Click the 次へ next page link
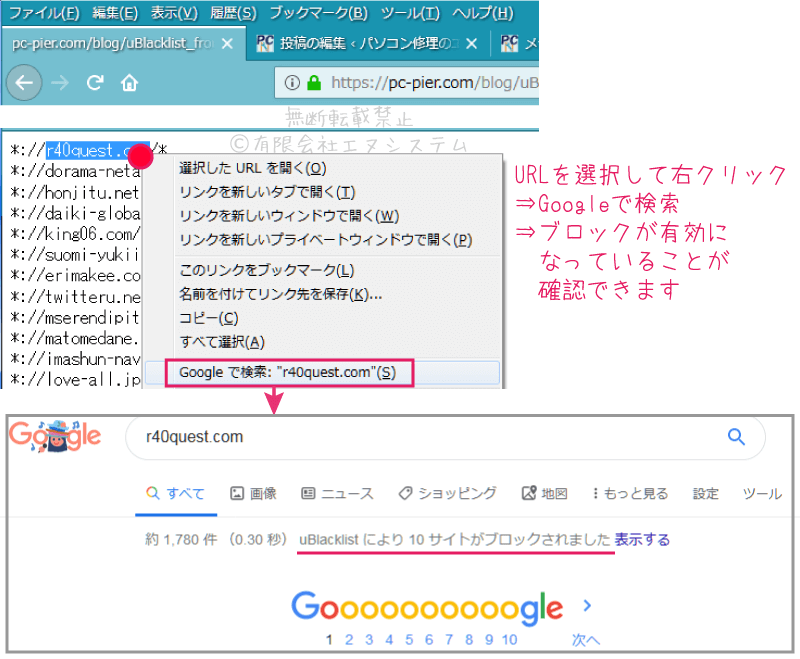Viewport: 800px width, 659px height. (586, 640)
